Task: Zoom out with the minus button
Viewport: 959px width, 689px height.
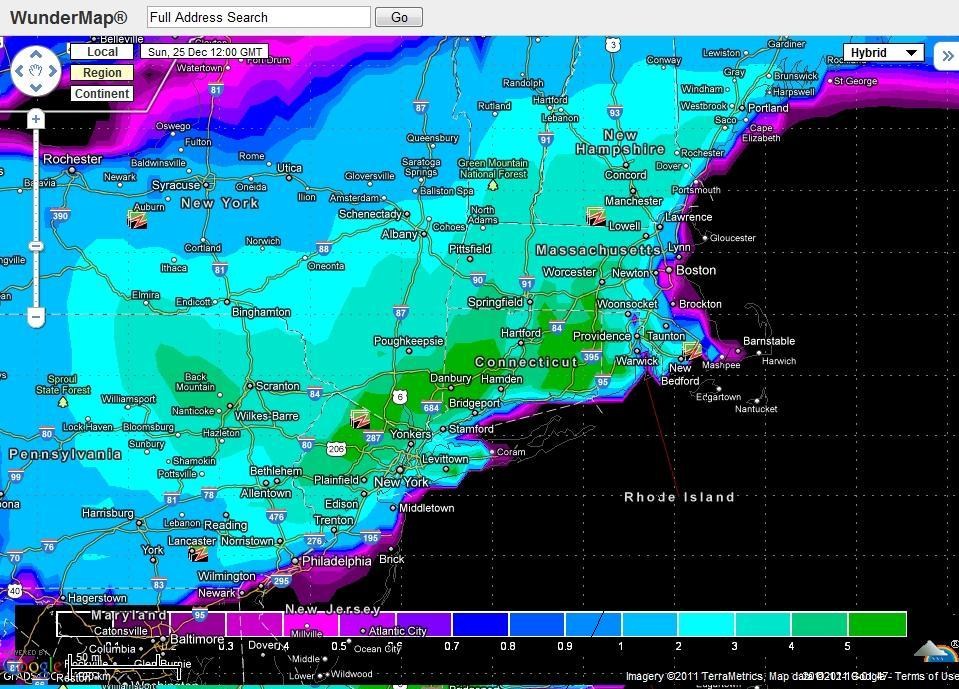Action: [36, 317]
